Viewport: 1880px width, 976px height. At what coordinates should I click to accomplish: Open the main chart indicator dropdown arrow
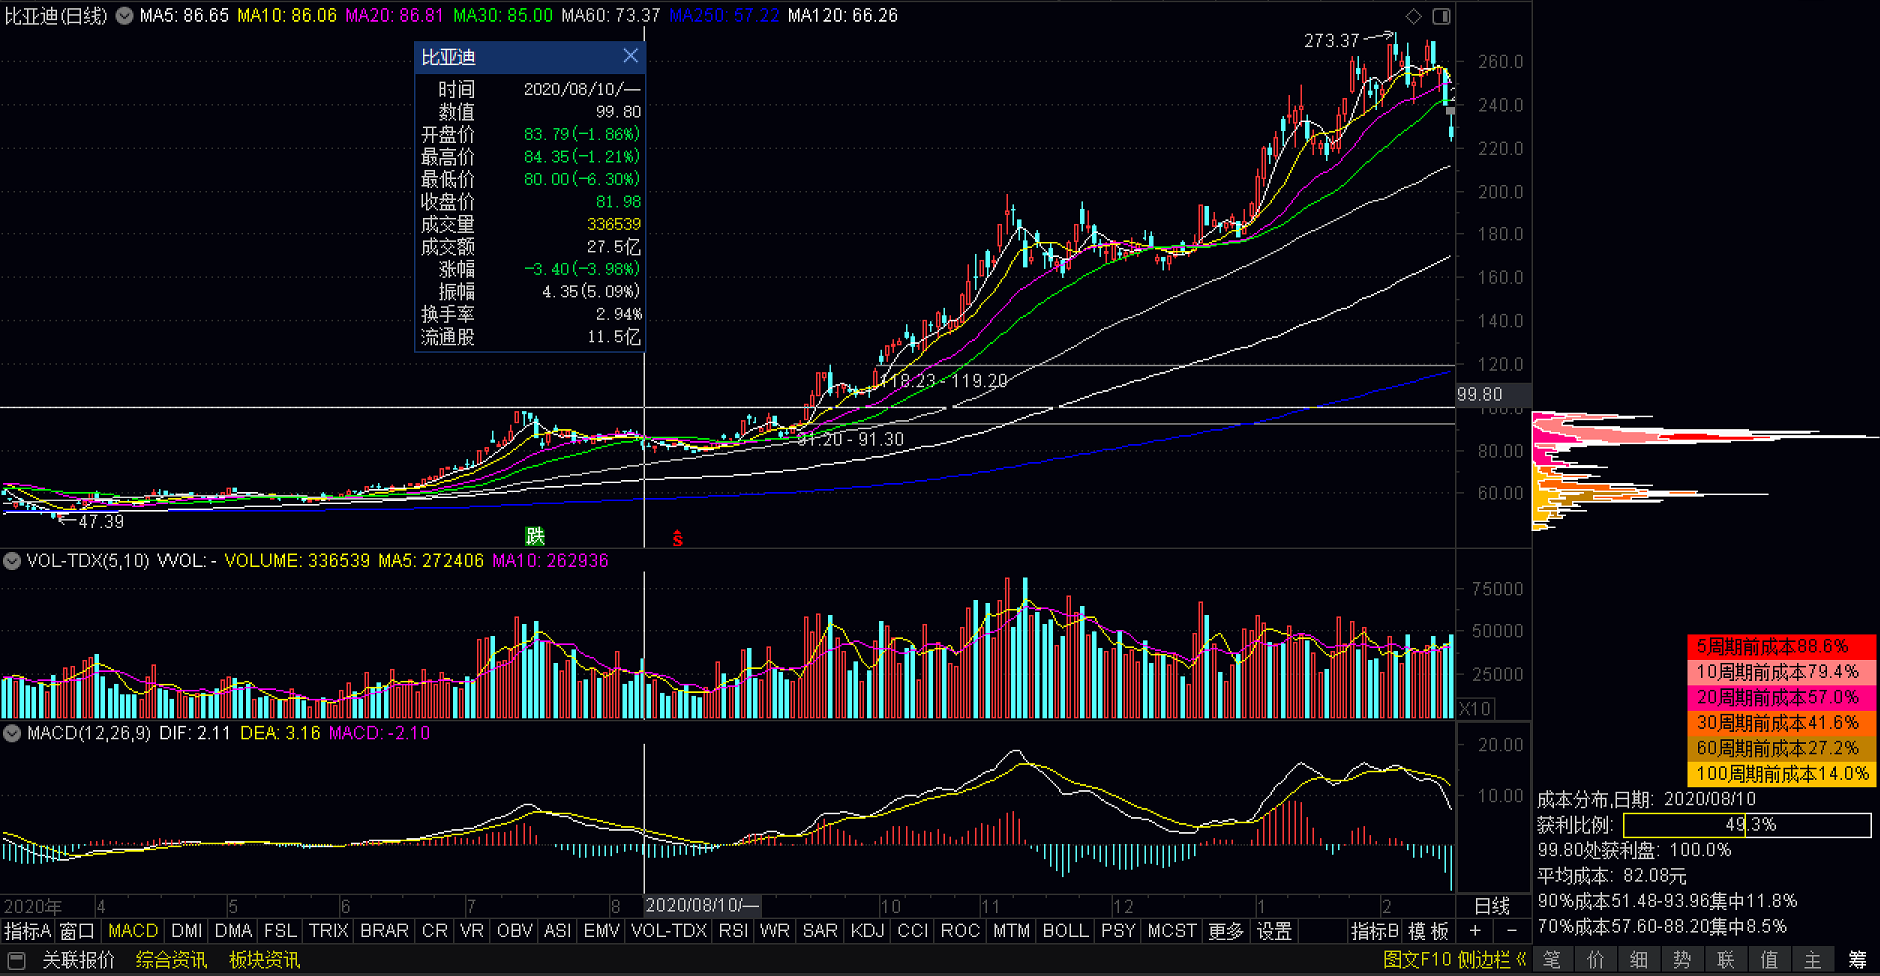(125, 16)
